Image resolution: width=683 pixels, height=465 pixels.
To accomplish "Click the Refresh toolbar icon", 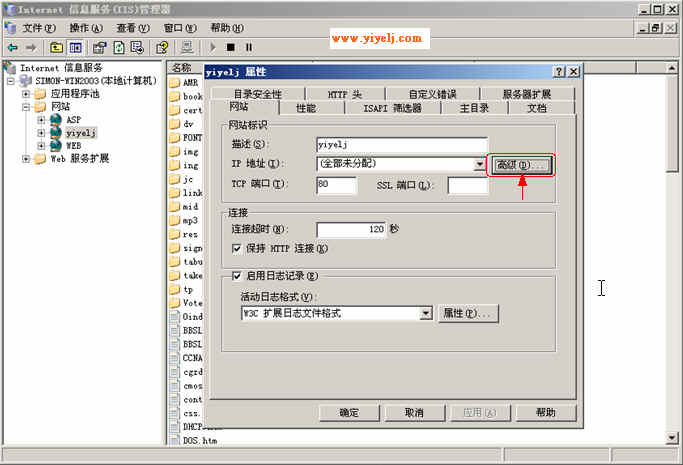I will [119, 47].
